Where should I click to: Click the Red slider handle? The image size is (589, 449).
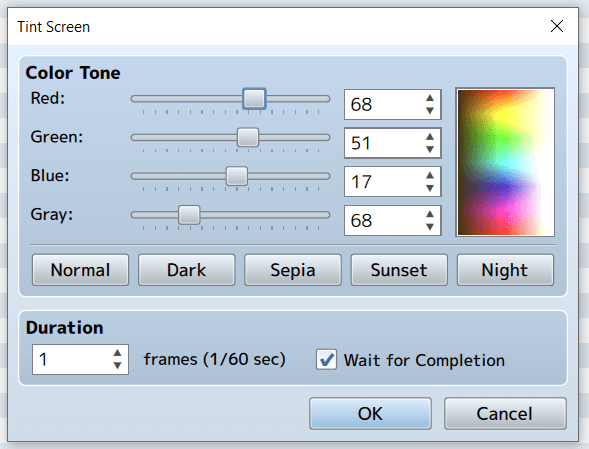pos(254,99)
